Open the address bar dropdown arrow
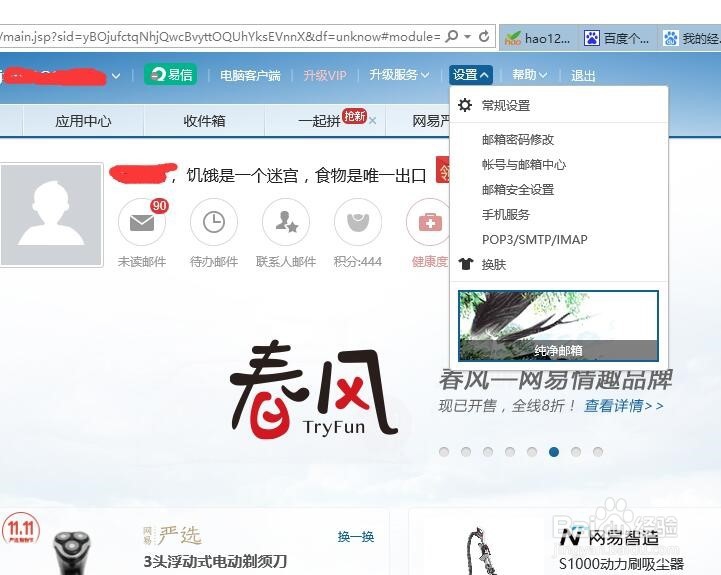 [x=467, y=36]
